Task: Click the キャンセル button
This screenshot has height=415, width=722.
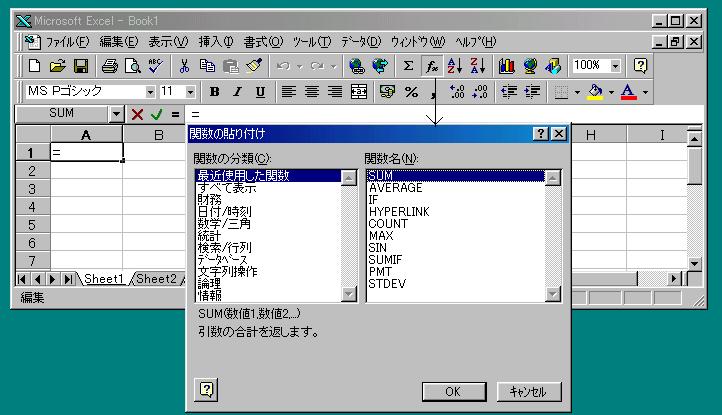Action: (x=529, y=392)
